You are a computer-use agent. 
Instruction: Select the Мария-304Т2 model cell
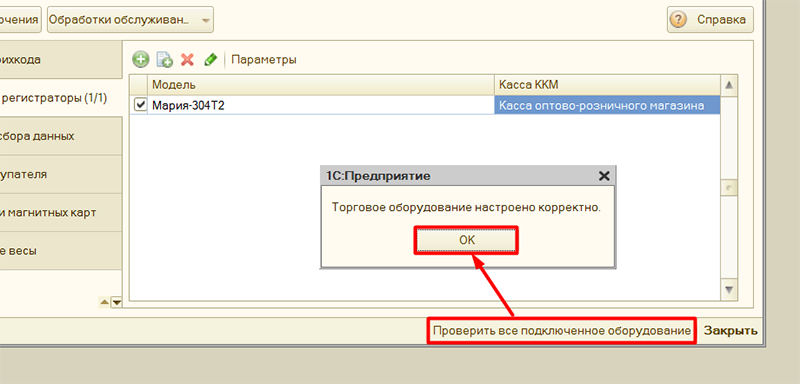(321, 106)
